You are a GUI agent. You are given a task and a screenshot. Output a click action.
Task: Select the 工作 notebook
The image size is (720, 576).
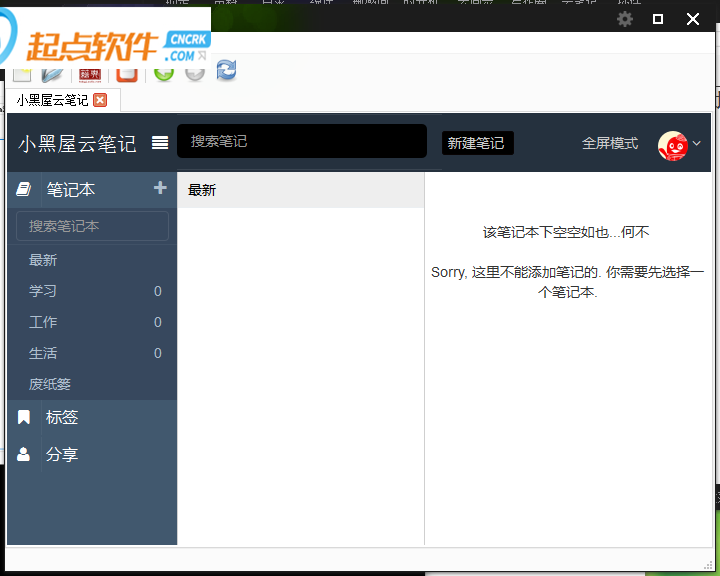pyautogui.click(x=92, y=322)
